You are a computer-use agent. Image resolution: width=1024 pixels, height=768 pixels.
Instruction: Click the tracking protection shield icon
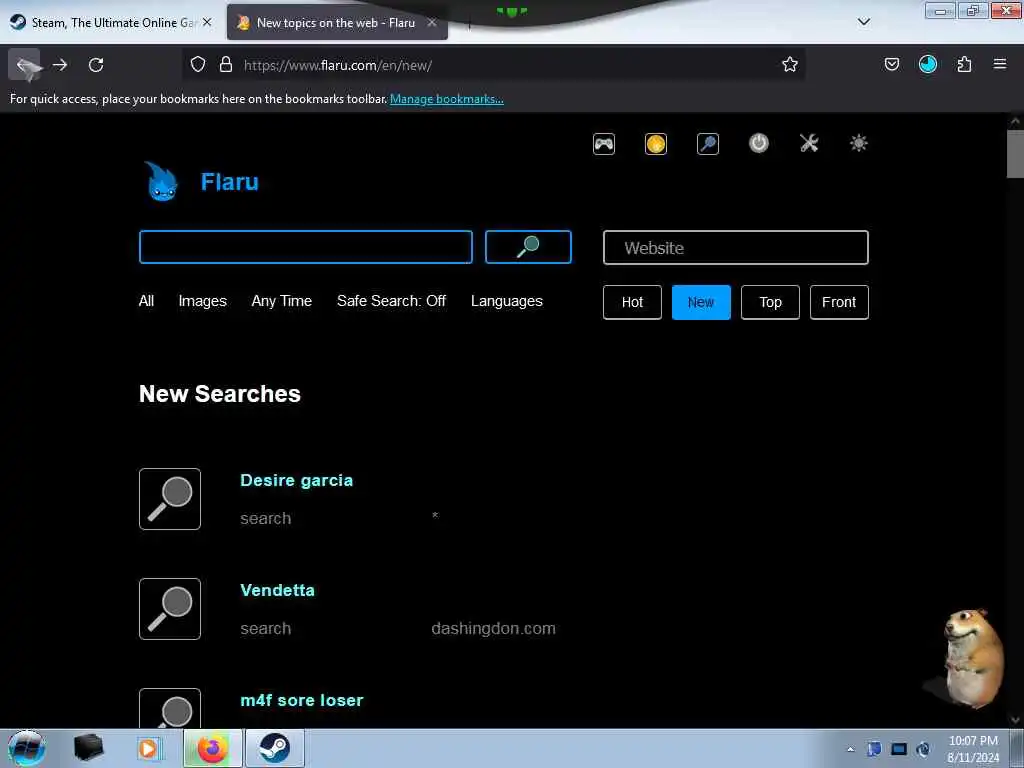(198, 64)
